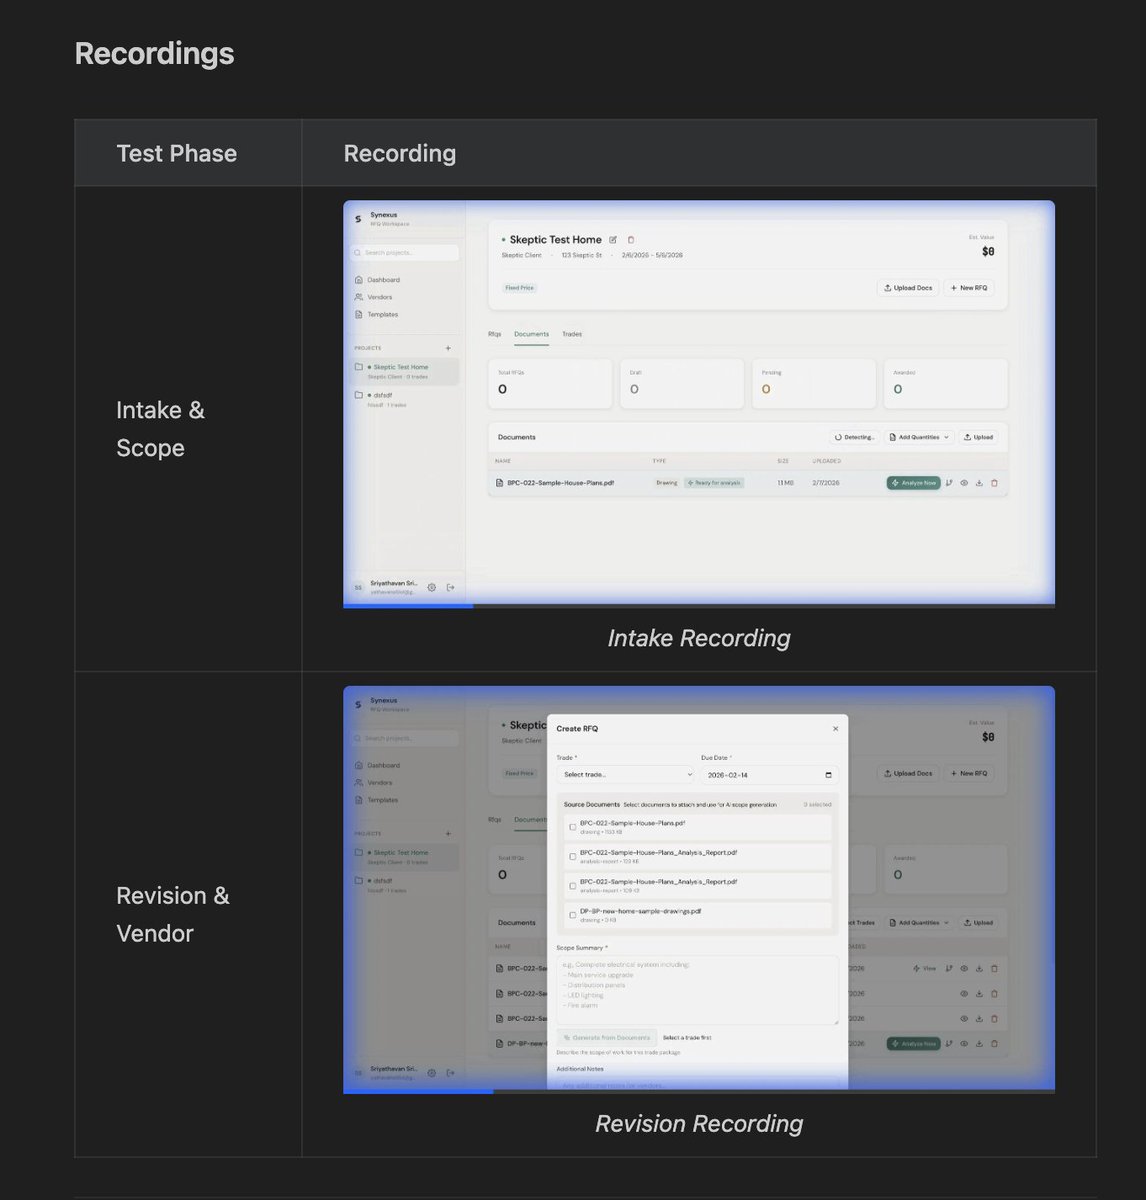The width and height of the screenshot is (1146, 1200).
Task: Click the Scope Summary text area
Action: point(698,990)
